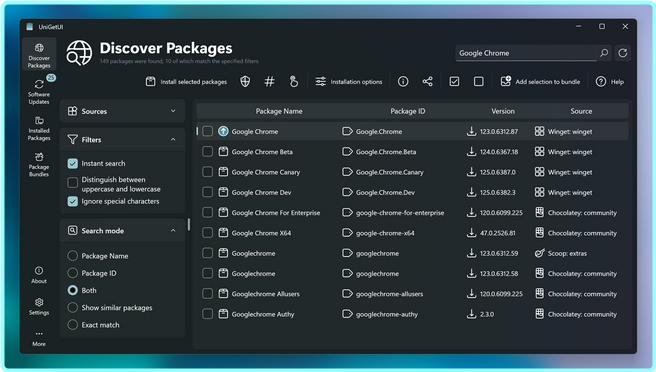The height and width of the screenshot is (372, 656).
Task: Sort by Package ID column header
Action: click(x=407, y=111)
